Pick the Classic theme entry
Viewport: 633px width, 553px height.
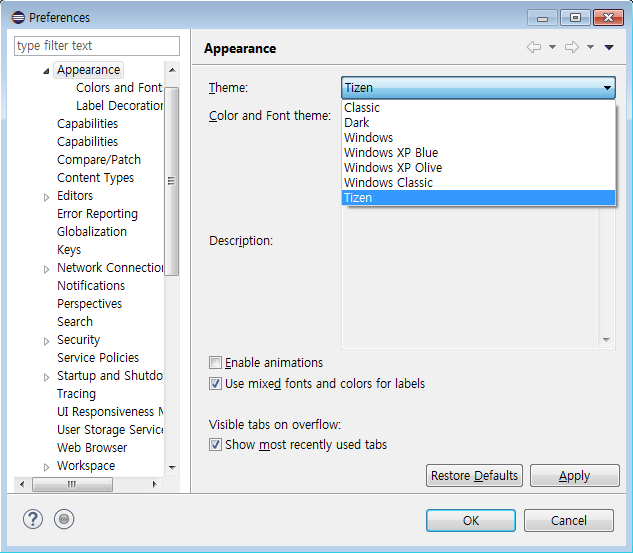(362, 108)
